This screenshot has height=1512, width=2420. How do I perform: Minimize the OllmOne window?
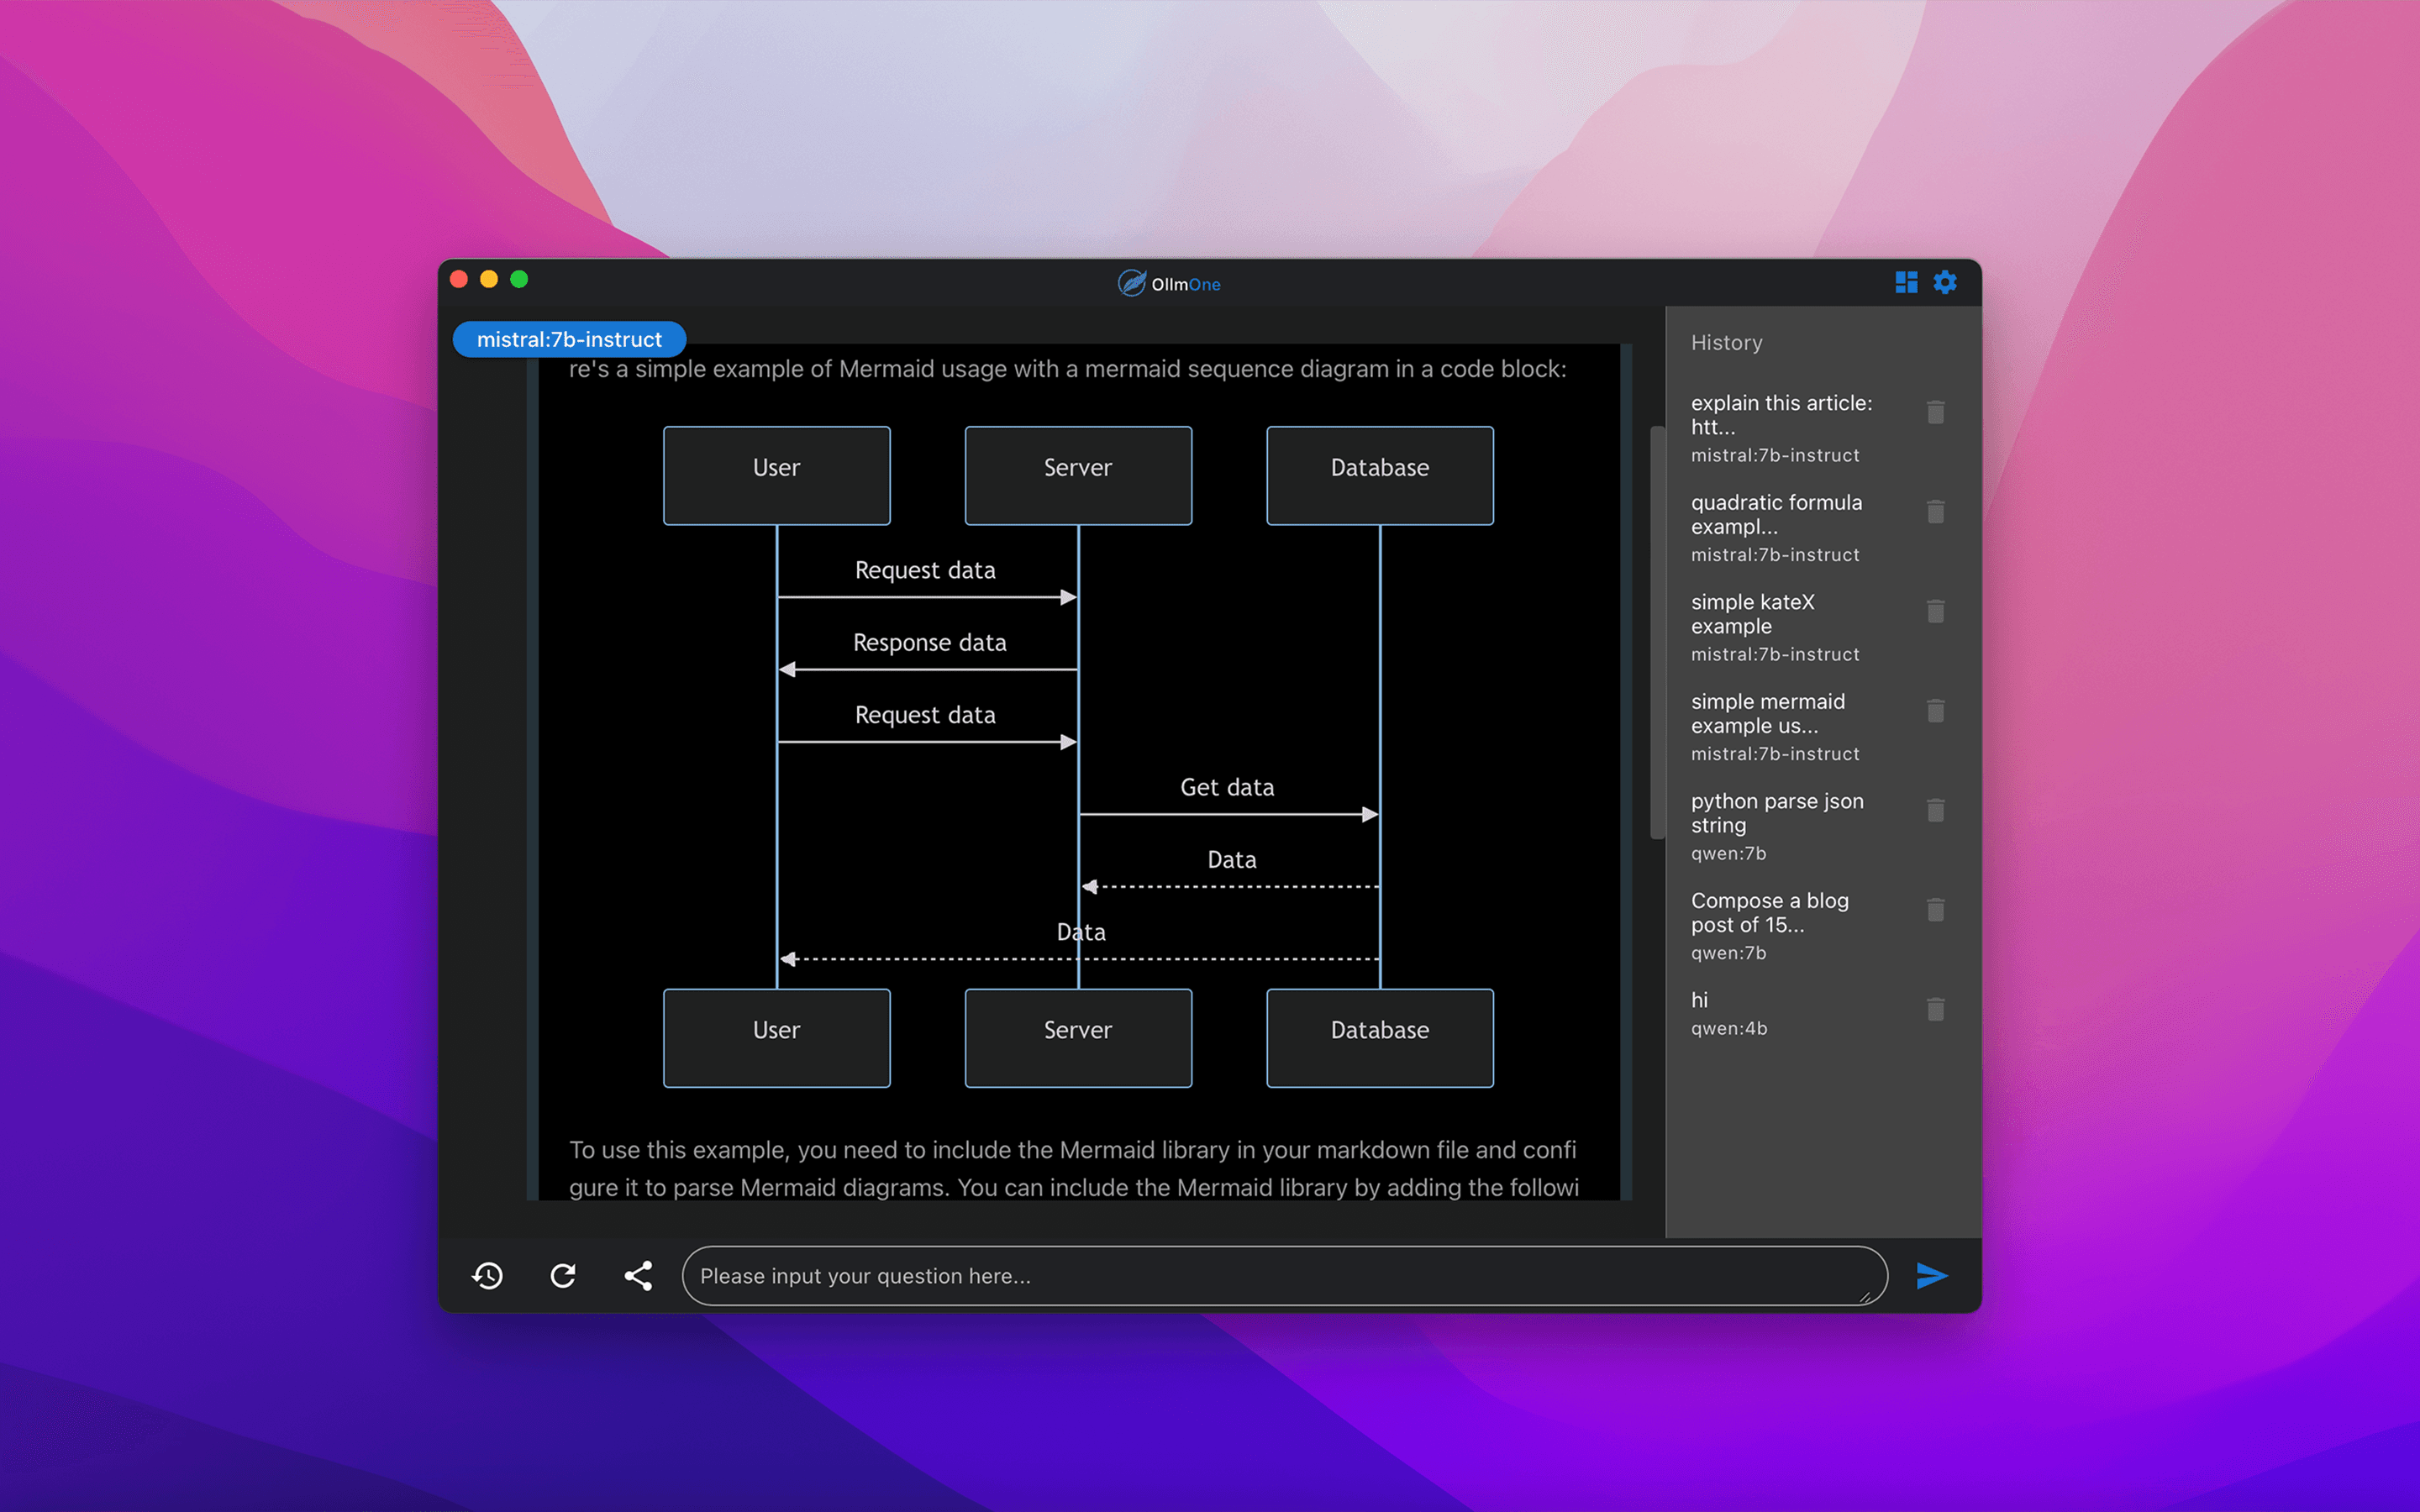(x=489, y=279)
